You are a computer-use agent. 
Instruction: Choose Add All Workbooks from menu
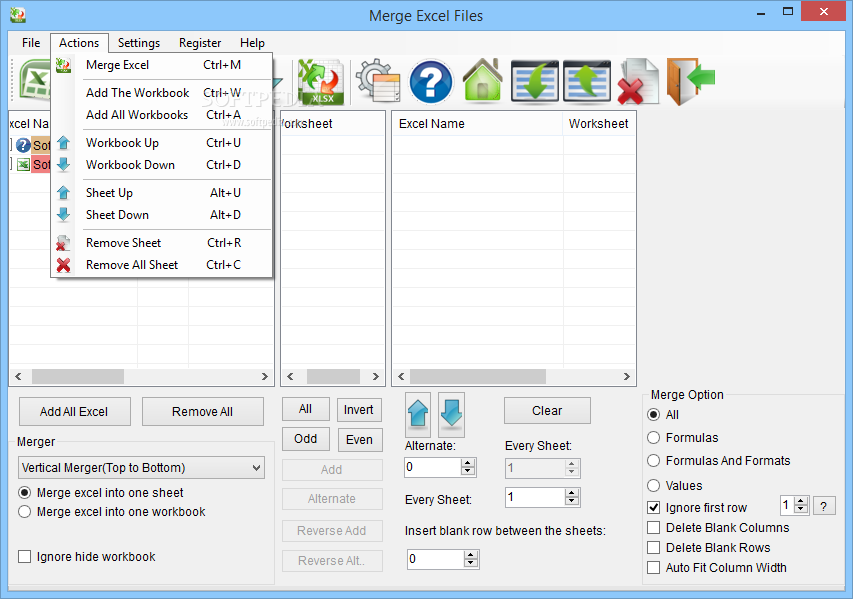(163, 115)
